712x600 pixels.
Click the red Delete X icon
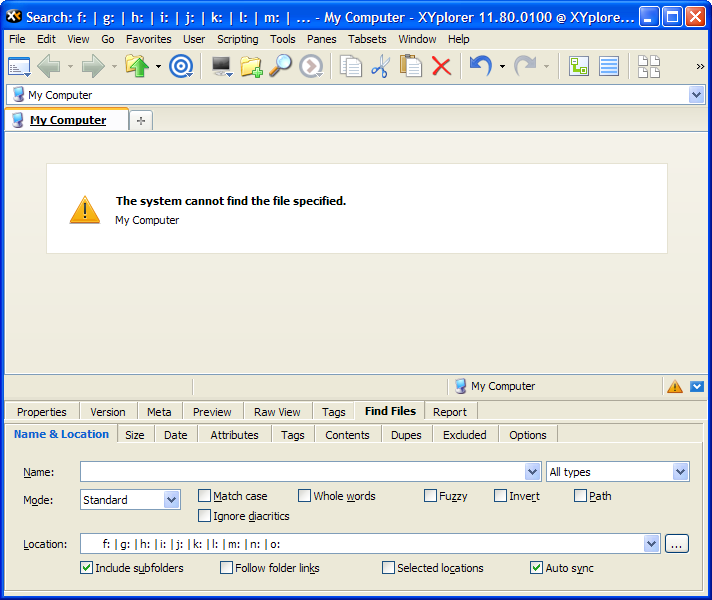(441, 67)
